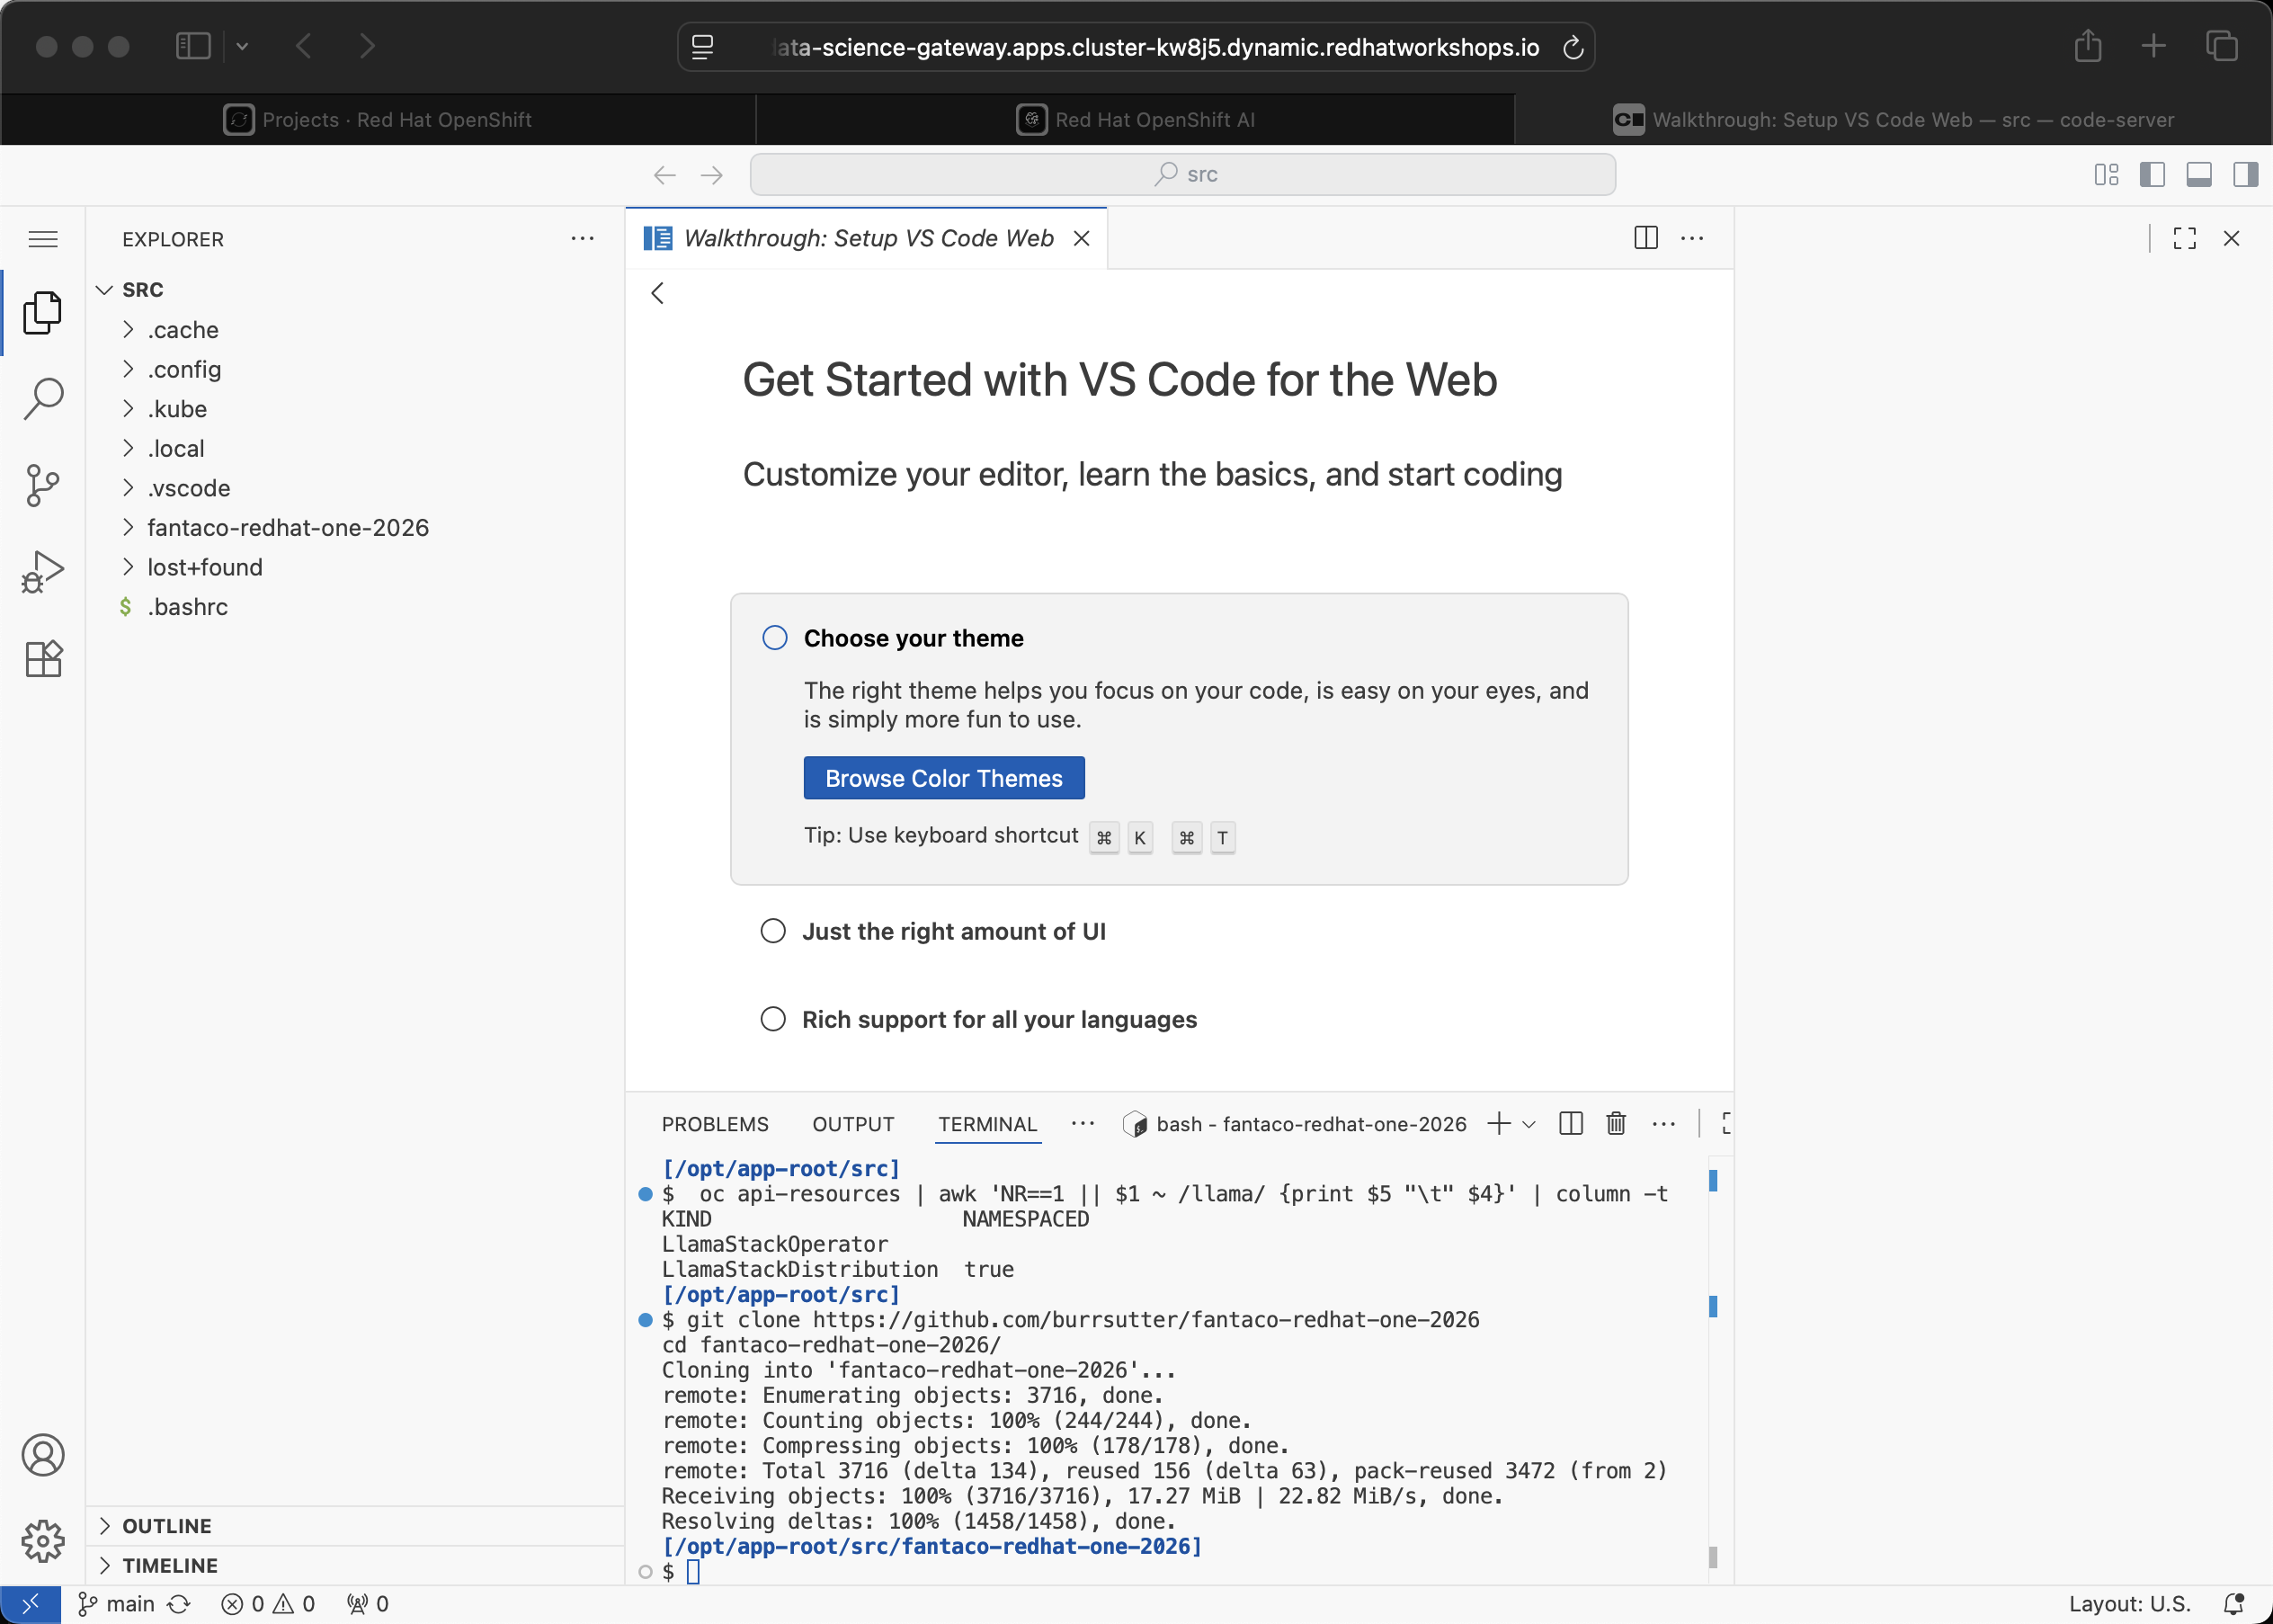2273x1624 pixels.
Task: Open the new terminal launch profile dropdown
Action: click(x=1529, y=1124)
